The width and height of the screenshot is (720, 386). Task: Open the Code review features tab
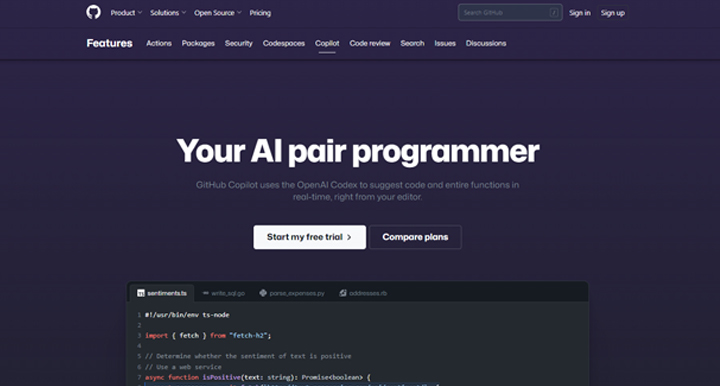click(370, 43)
